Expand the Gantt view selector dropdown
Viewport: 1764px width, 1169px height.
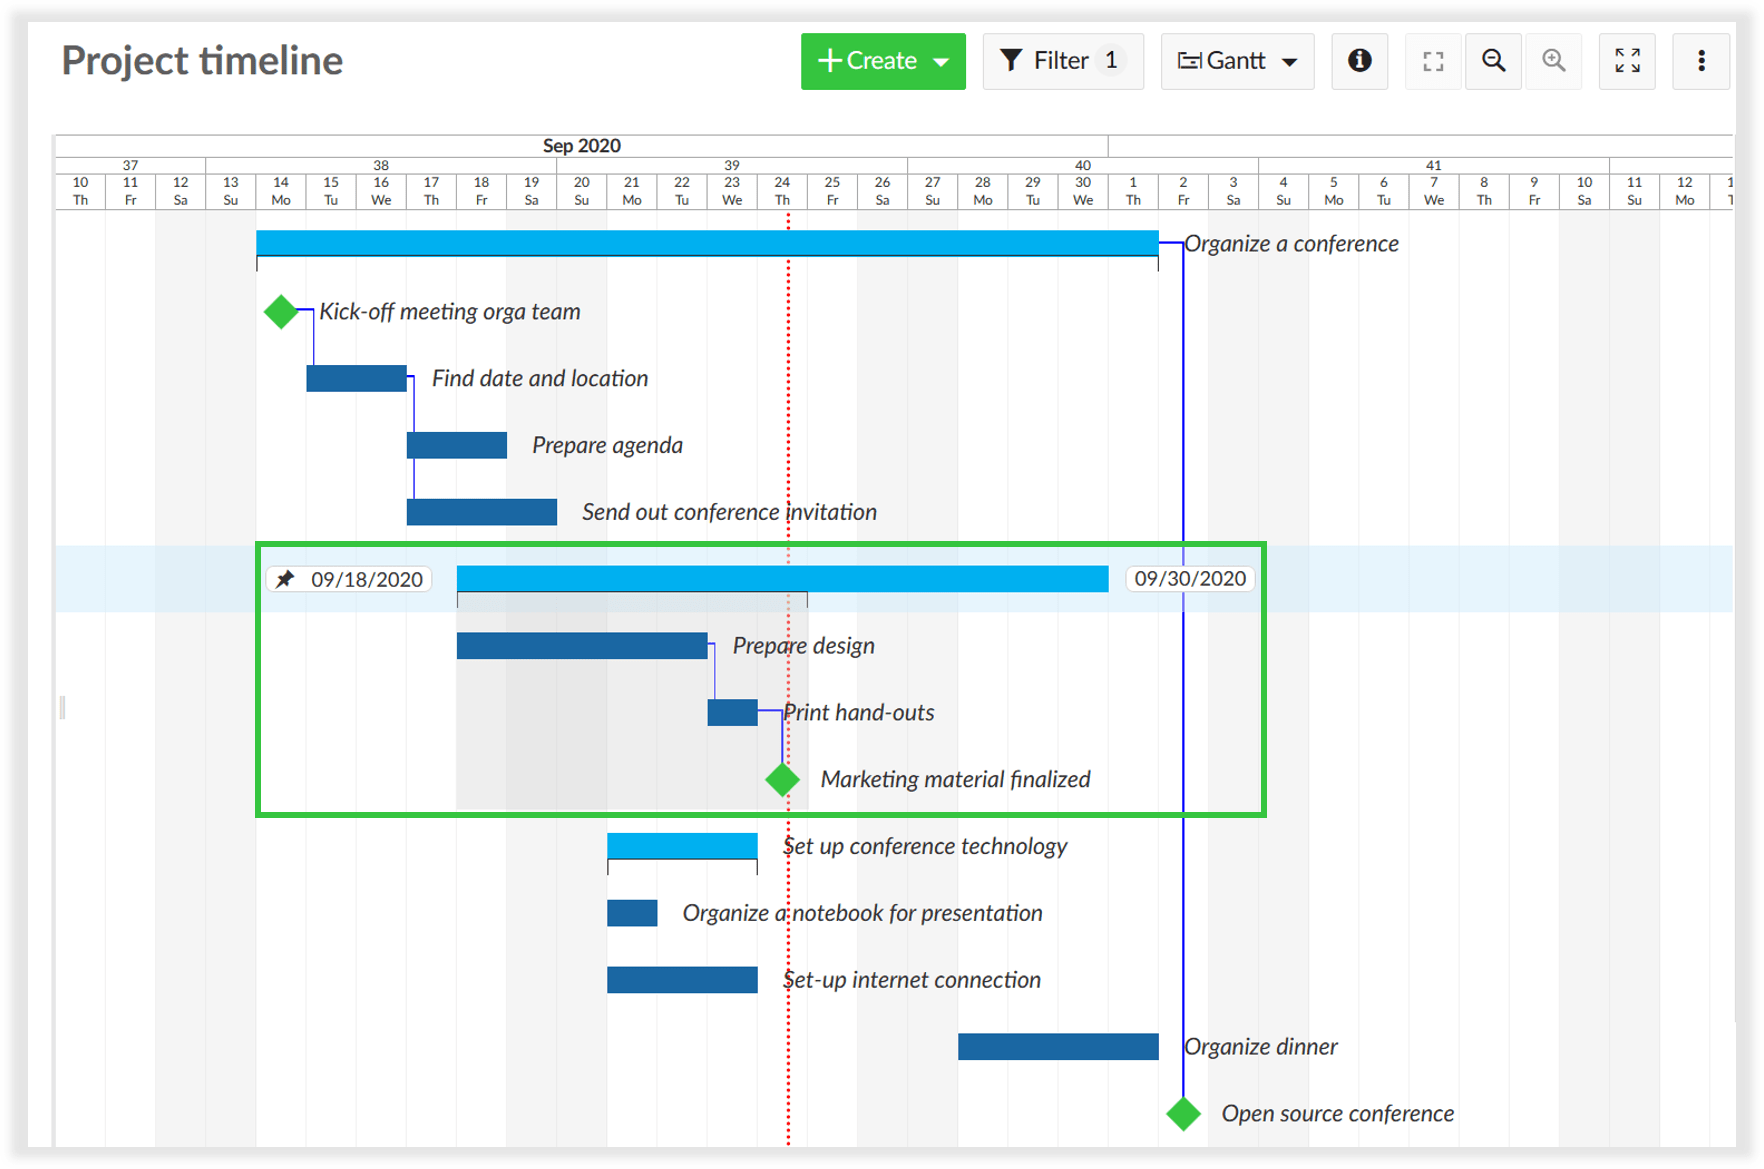pyautogui.click(x=1291, y=62)
